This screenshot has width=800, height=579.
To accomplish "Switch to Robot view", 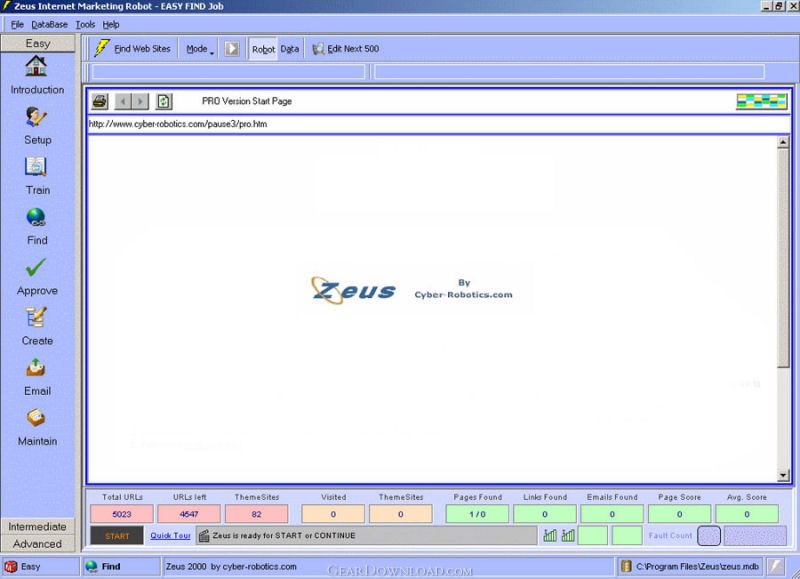I will click(263, 48).
